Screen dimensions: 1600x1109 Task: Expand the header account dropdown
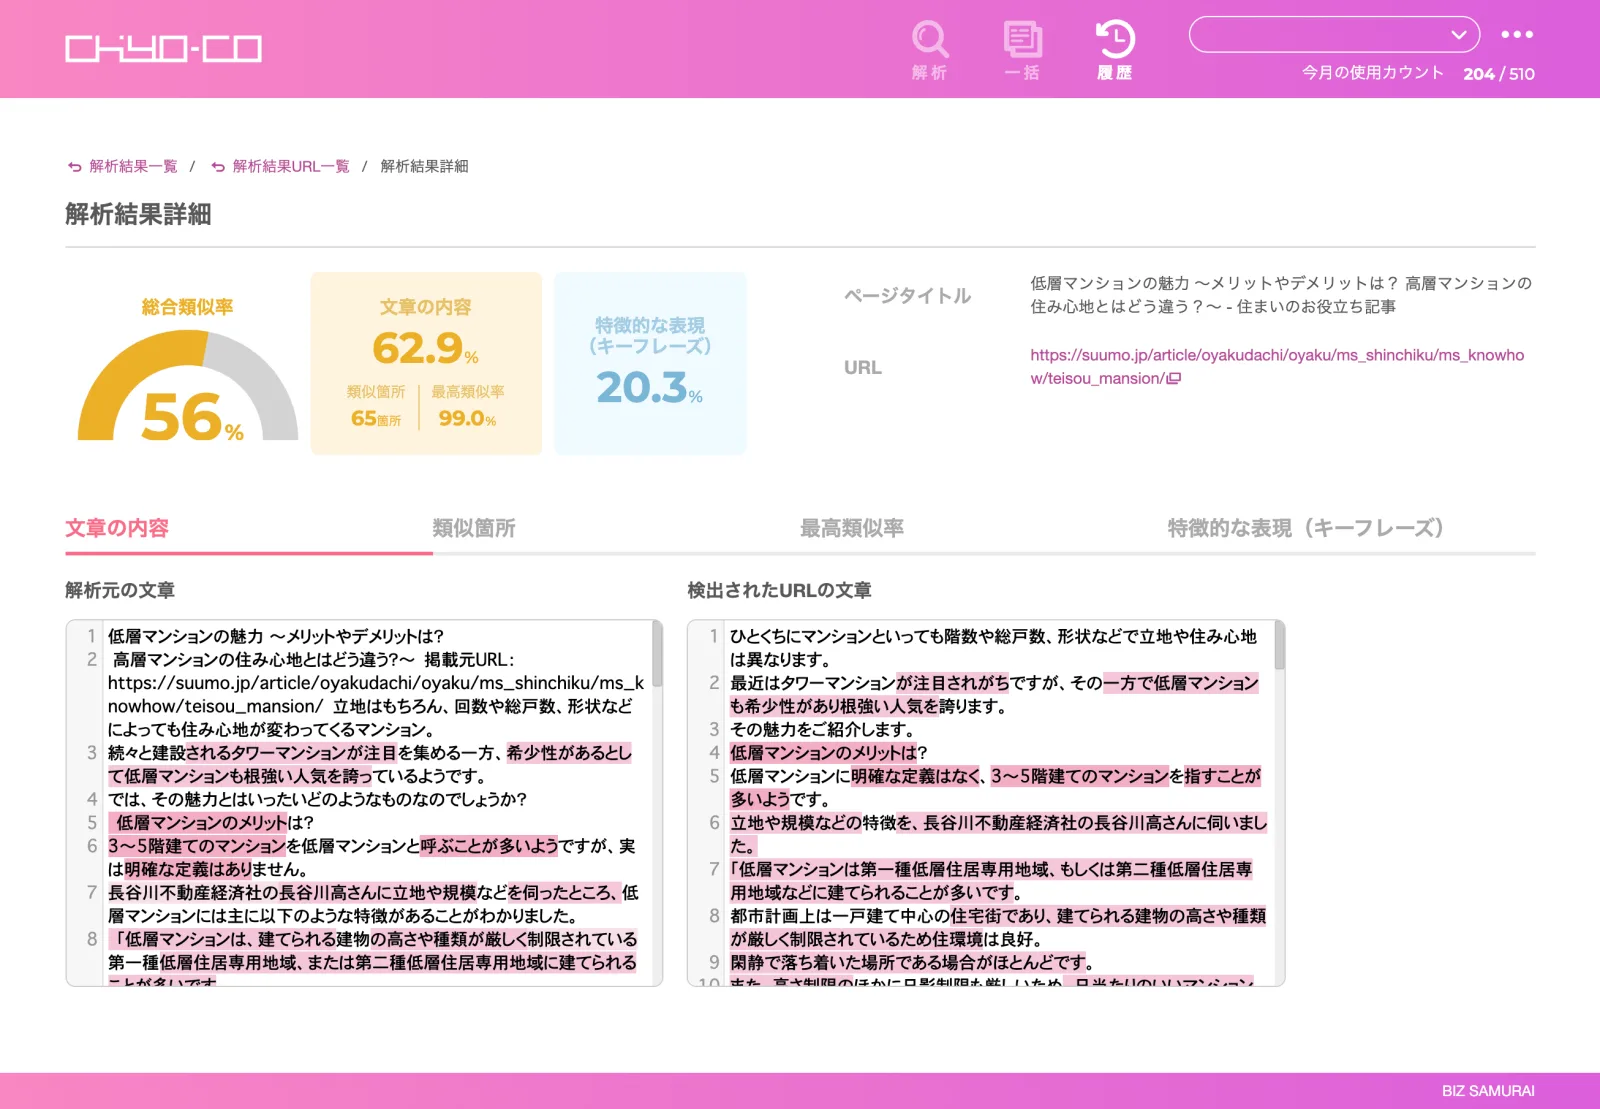(1334, 34)
